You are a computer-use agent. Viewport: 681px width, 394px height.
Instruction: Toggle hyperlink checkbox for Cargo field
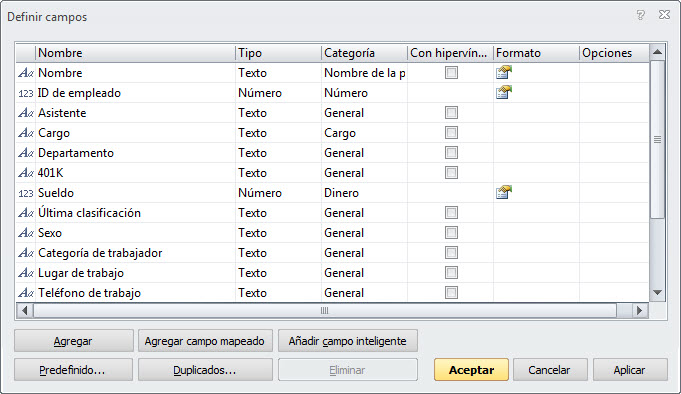click(451, 132)
